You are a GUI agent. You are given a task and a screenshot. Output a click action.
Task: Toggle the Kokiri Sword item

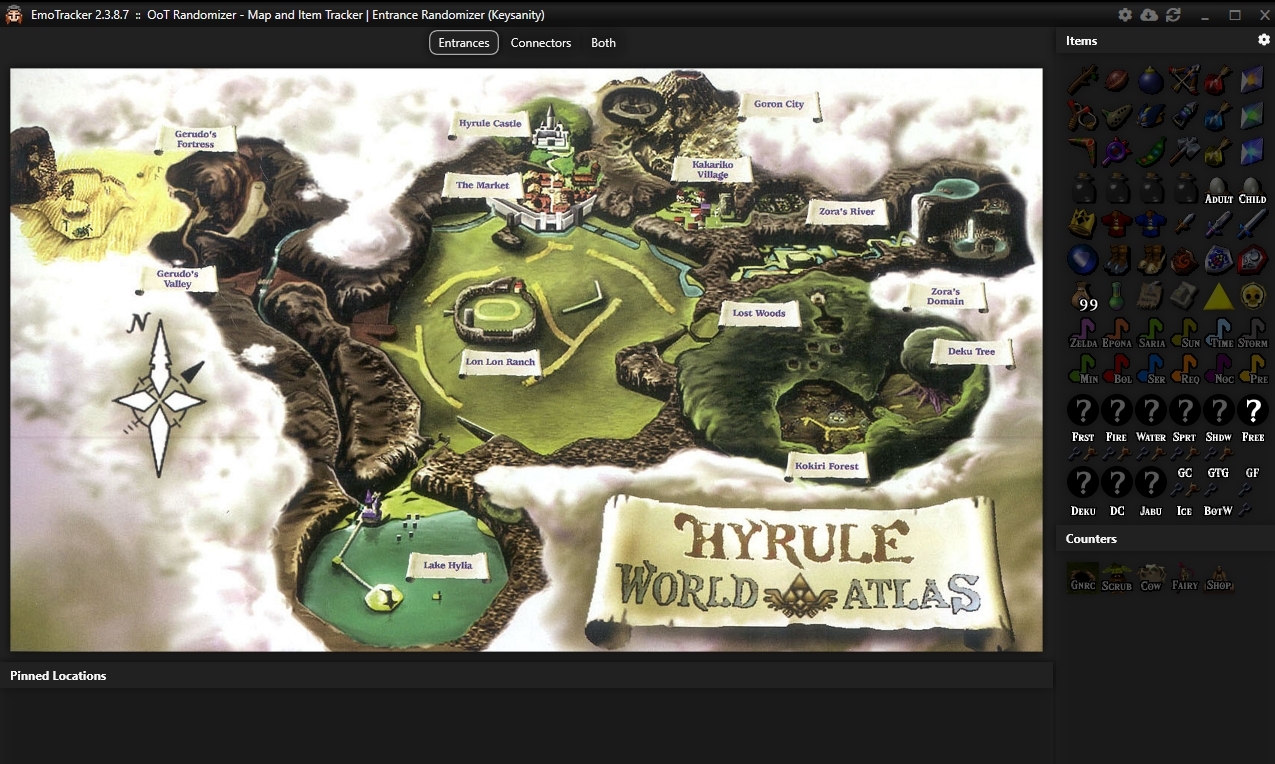pyautogui.click(x=1185, y=224)
